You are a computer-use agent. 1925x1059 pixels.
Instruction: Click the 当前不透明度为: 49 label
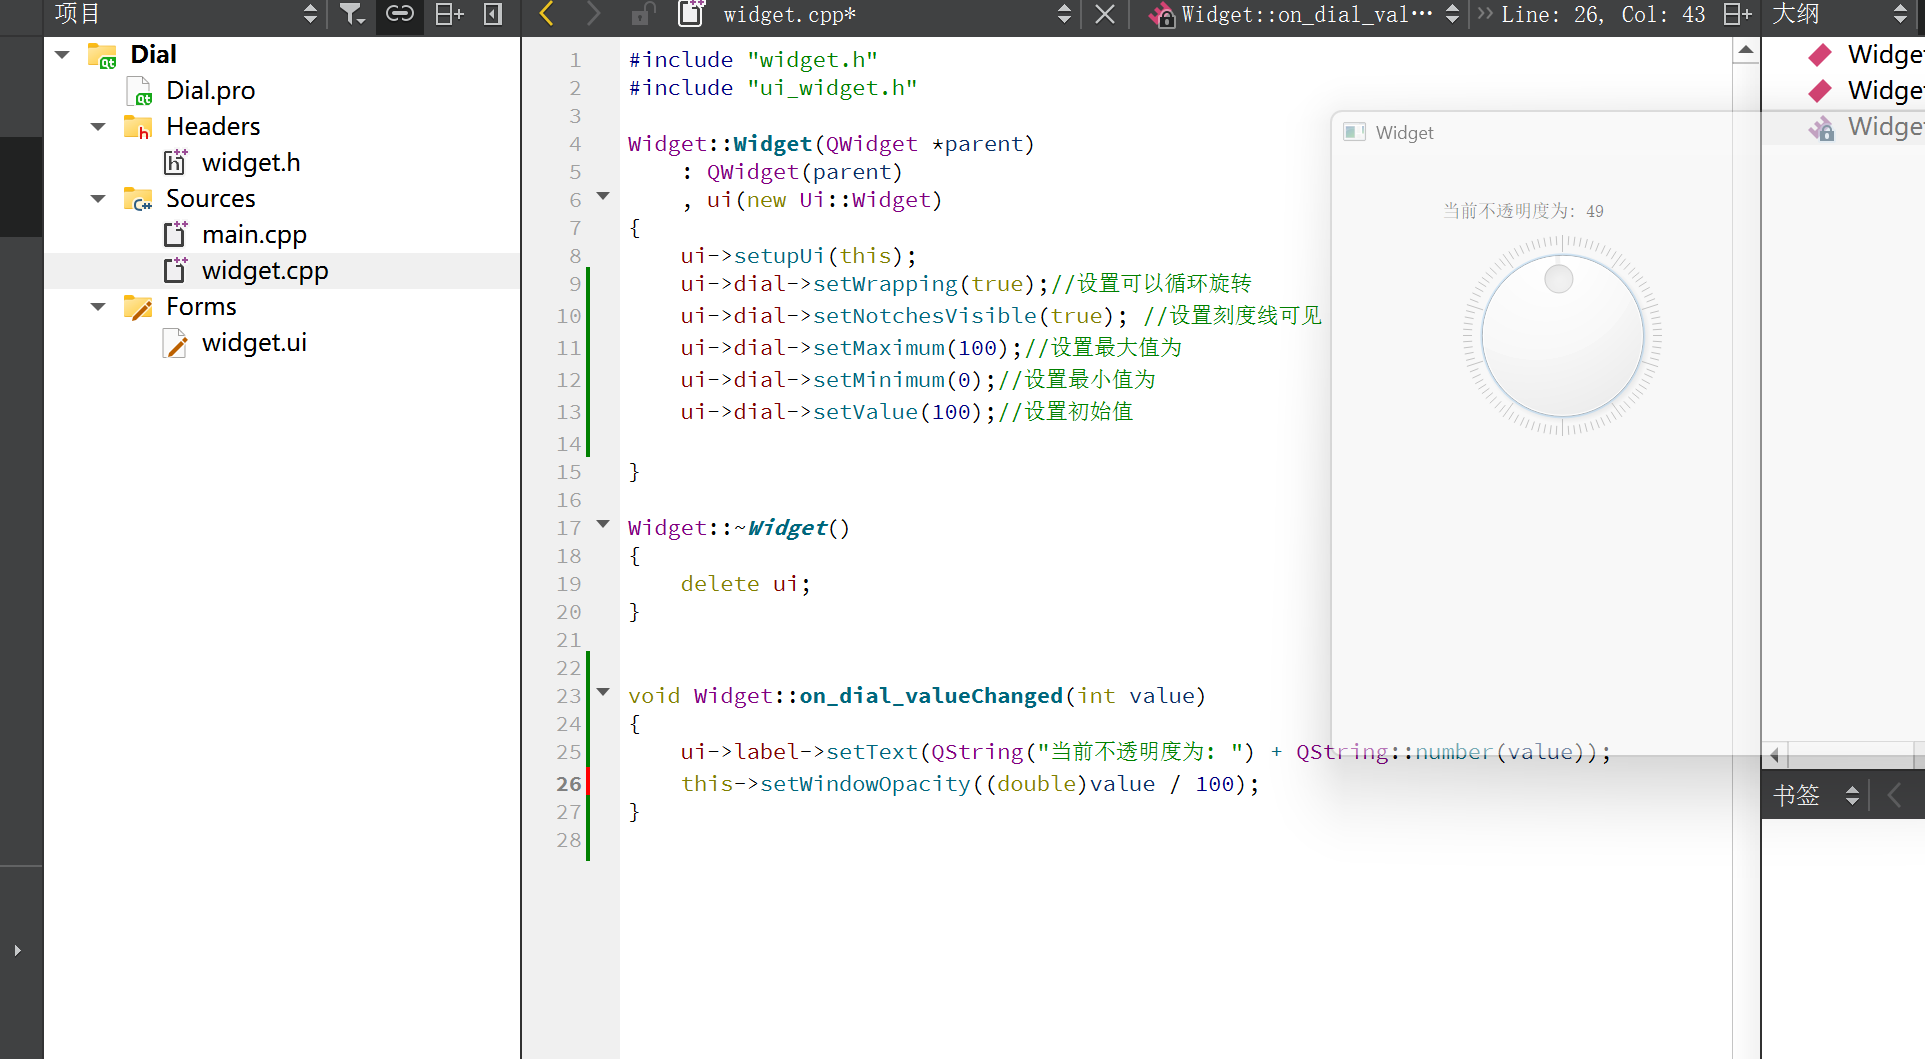(x=1523, y=211)
